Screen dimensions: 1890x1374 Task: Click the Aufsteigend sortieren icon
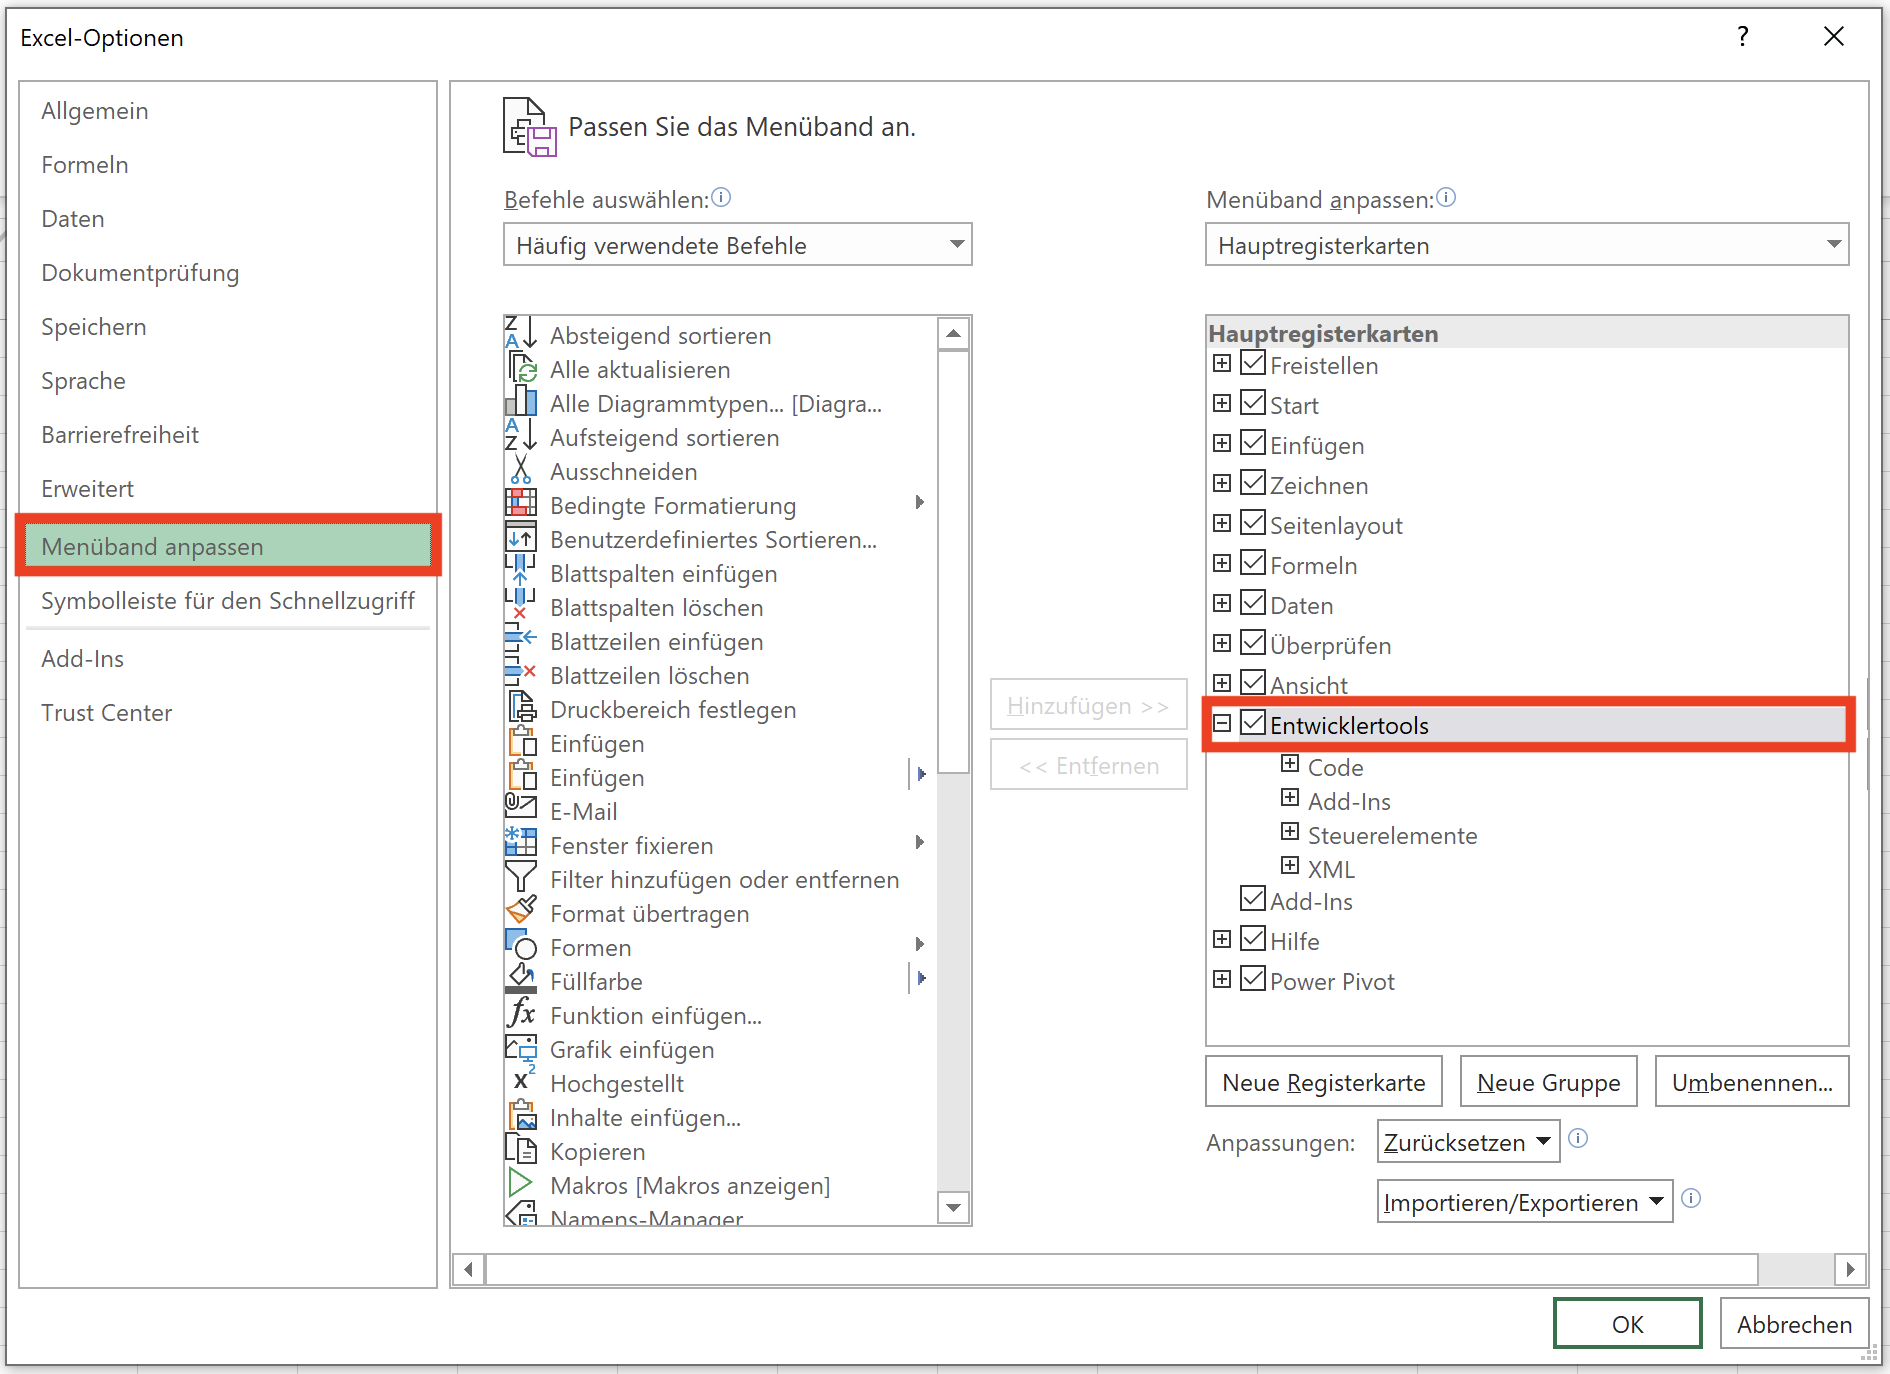[x=521, y=437]
